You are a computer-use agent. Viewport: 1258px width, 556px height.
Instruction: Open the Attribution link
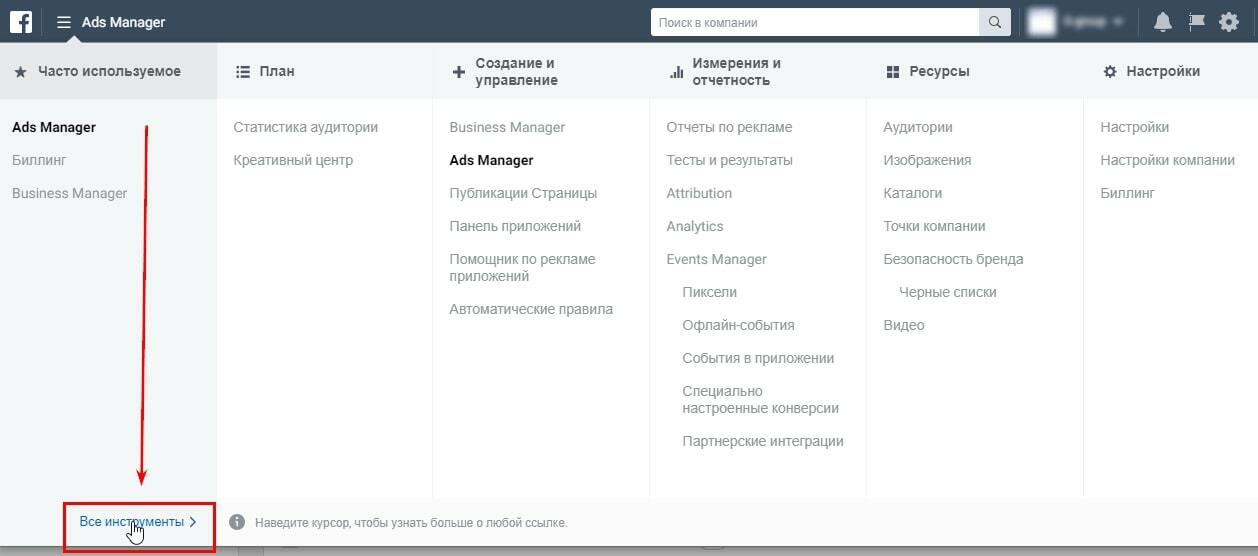click(699, 193)
